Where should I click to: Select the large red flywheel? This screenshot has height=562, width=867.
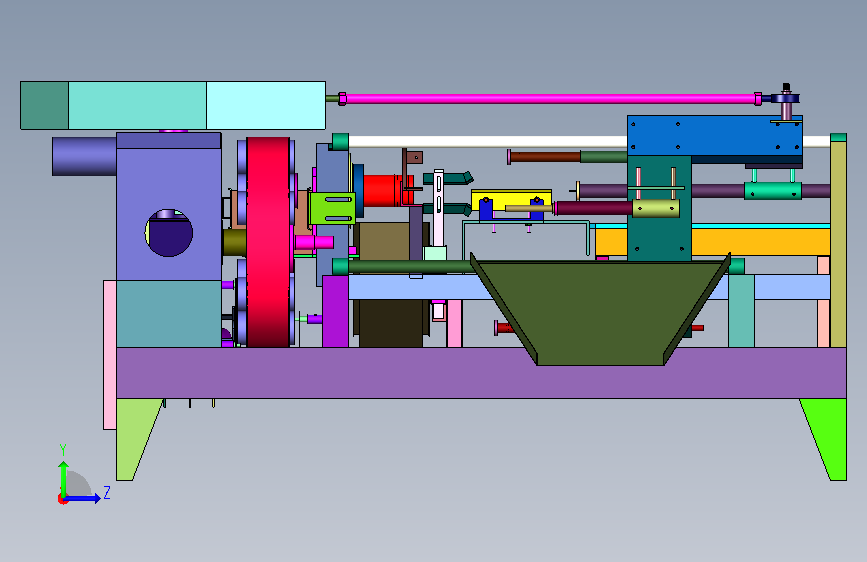click(268, 242)
